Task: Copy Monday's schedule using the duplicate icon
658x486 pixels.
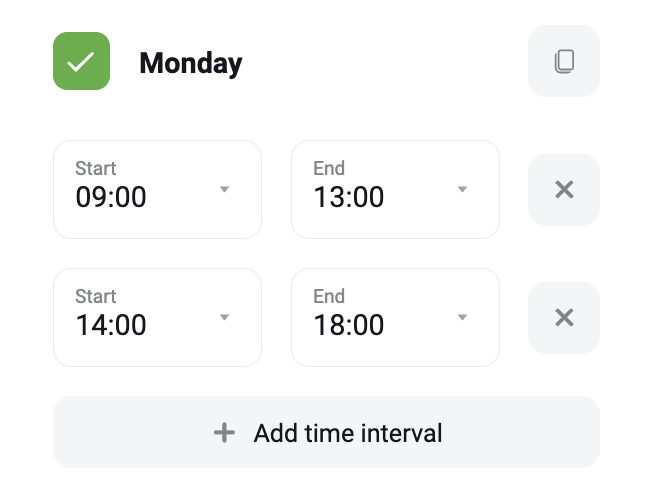Action: pyautogui.click(x=564, y=61)
